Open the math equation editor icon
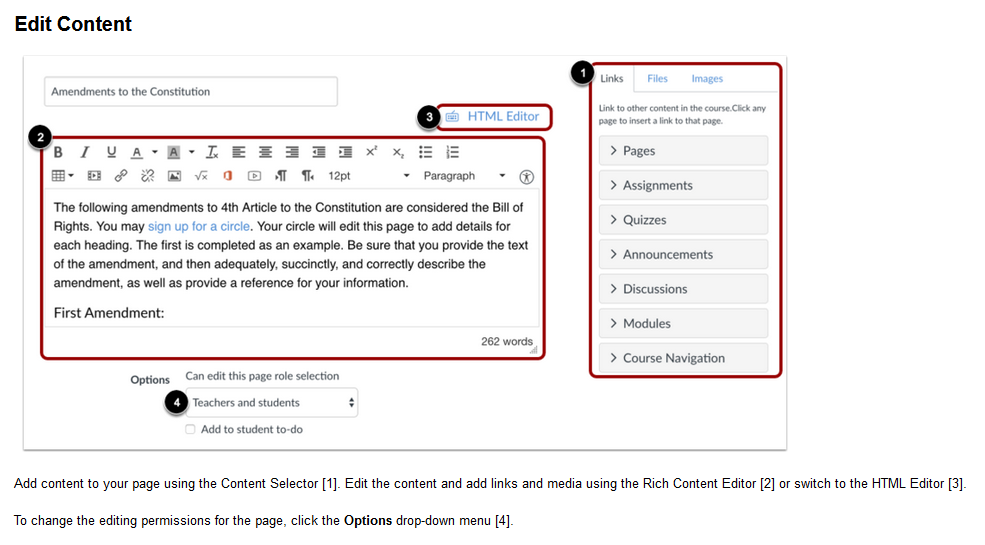The height and width of the screenshot is (545, 985). [201, 176]
